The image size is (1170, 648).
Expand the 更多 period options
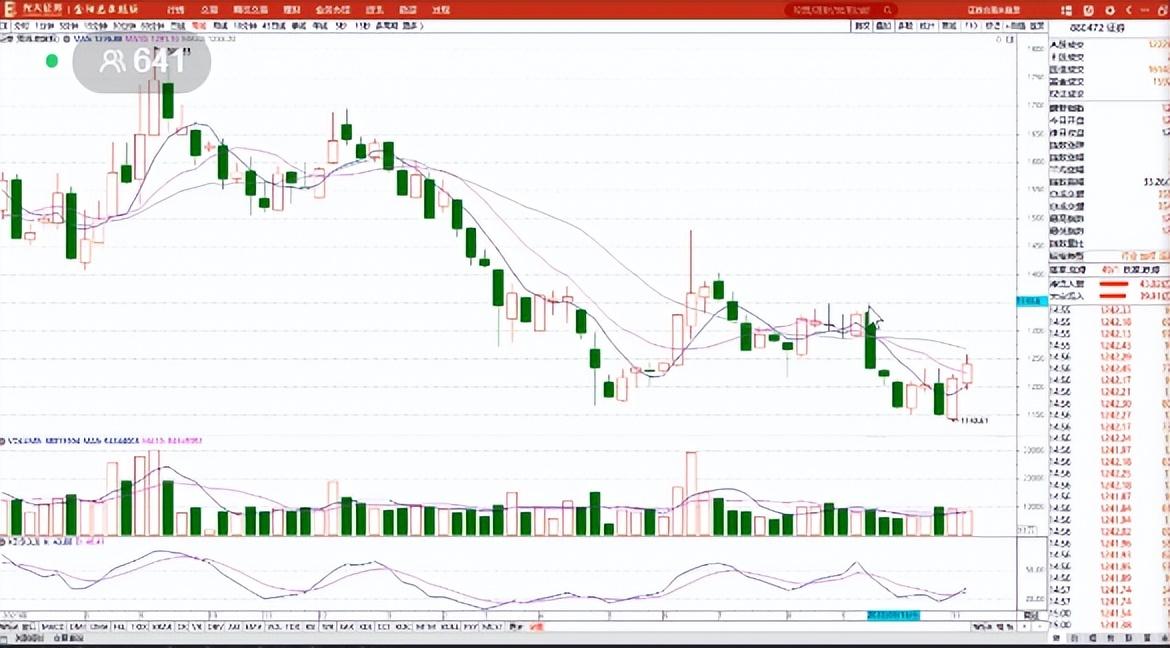click(x=411, y=25)
